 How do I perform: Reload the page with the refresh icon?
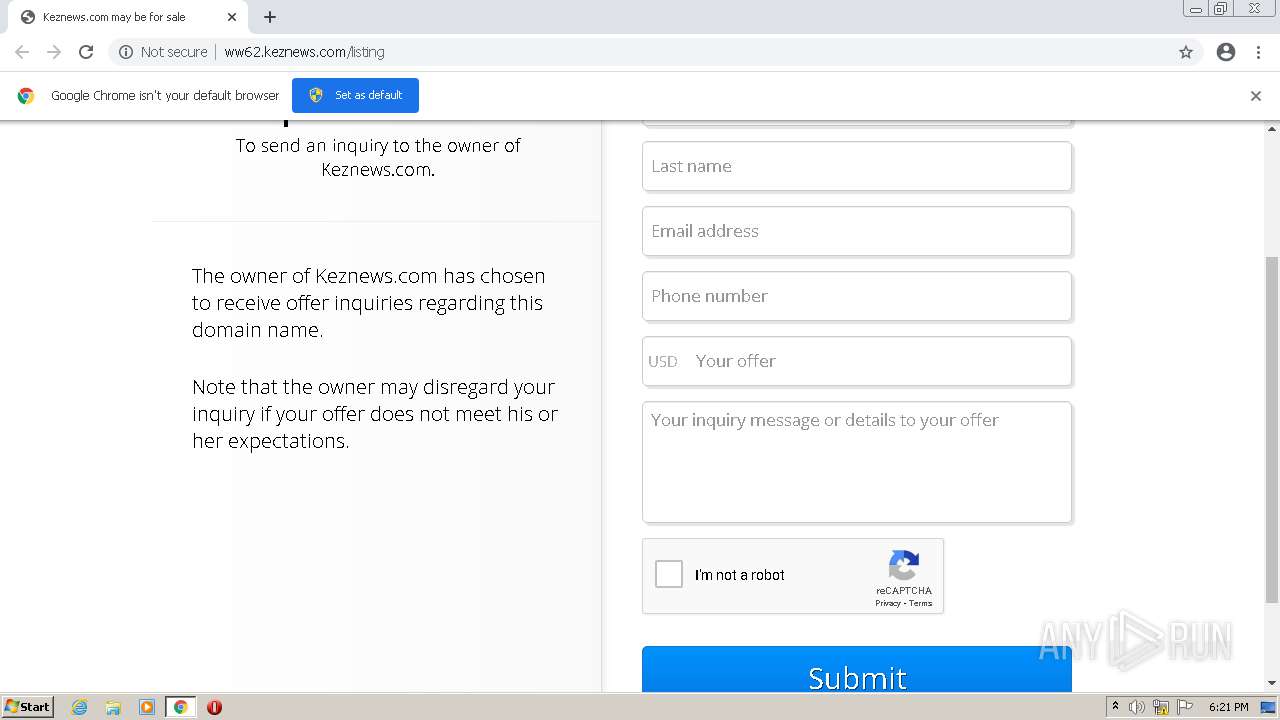[86, 52]
